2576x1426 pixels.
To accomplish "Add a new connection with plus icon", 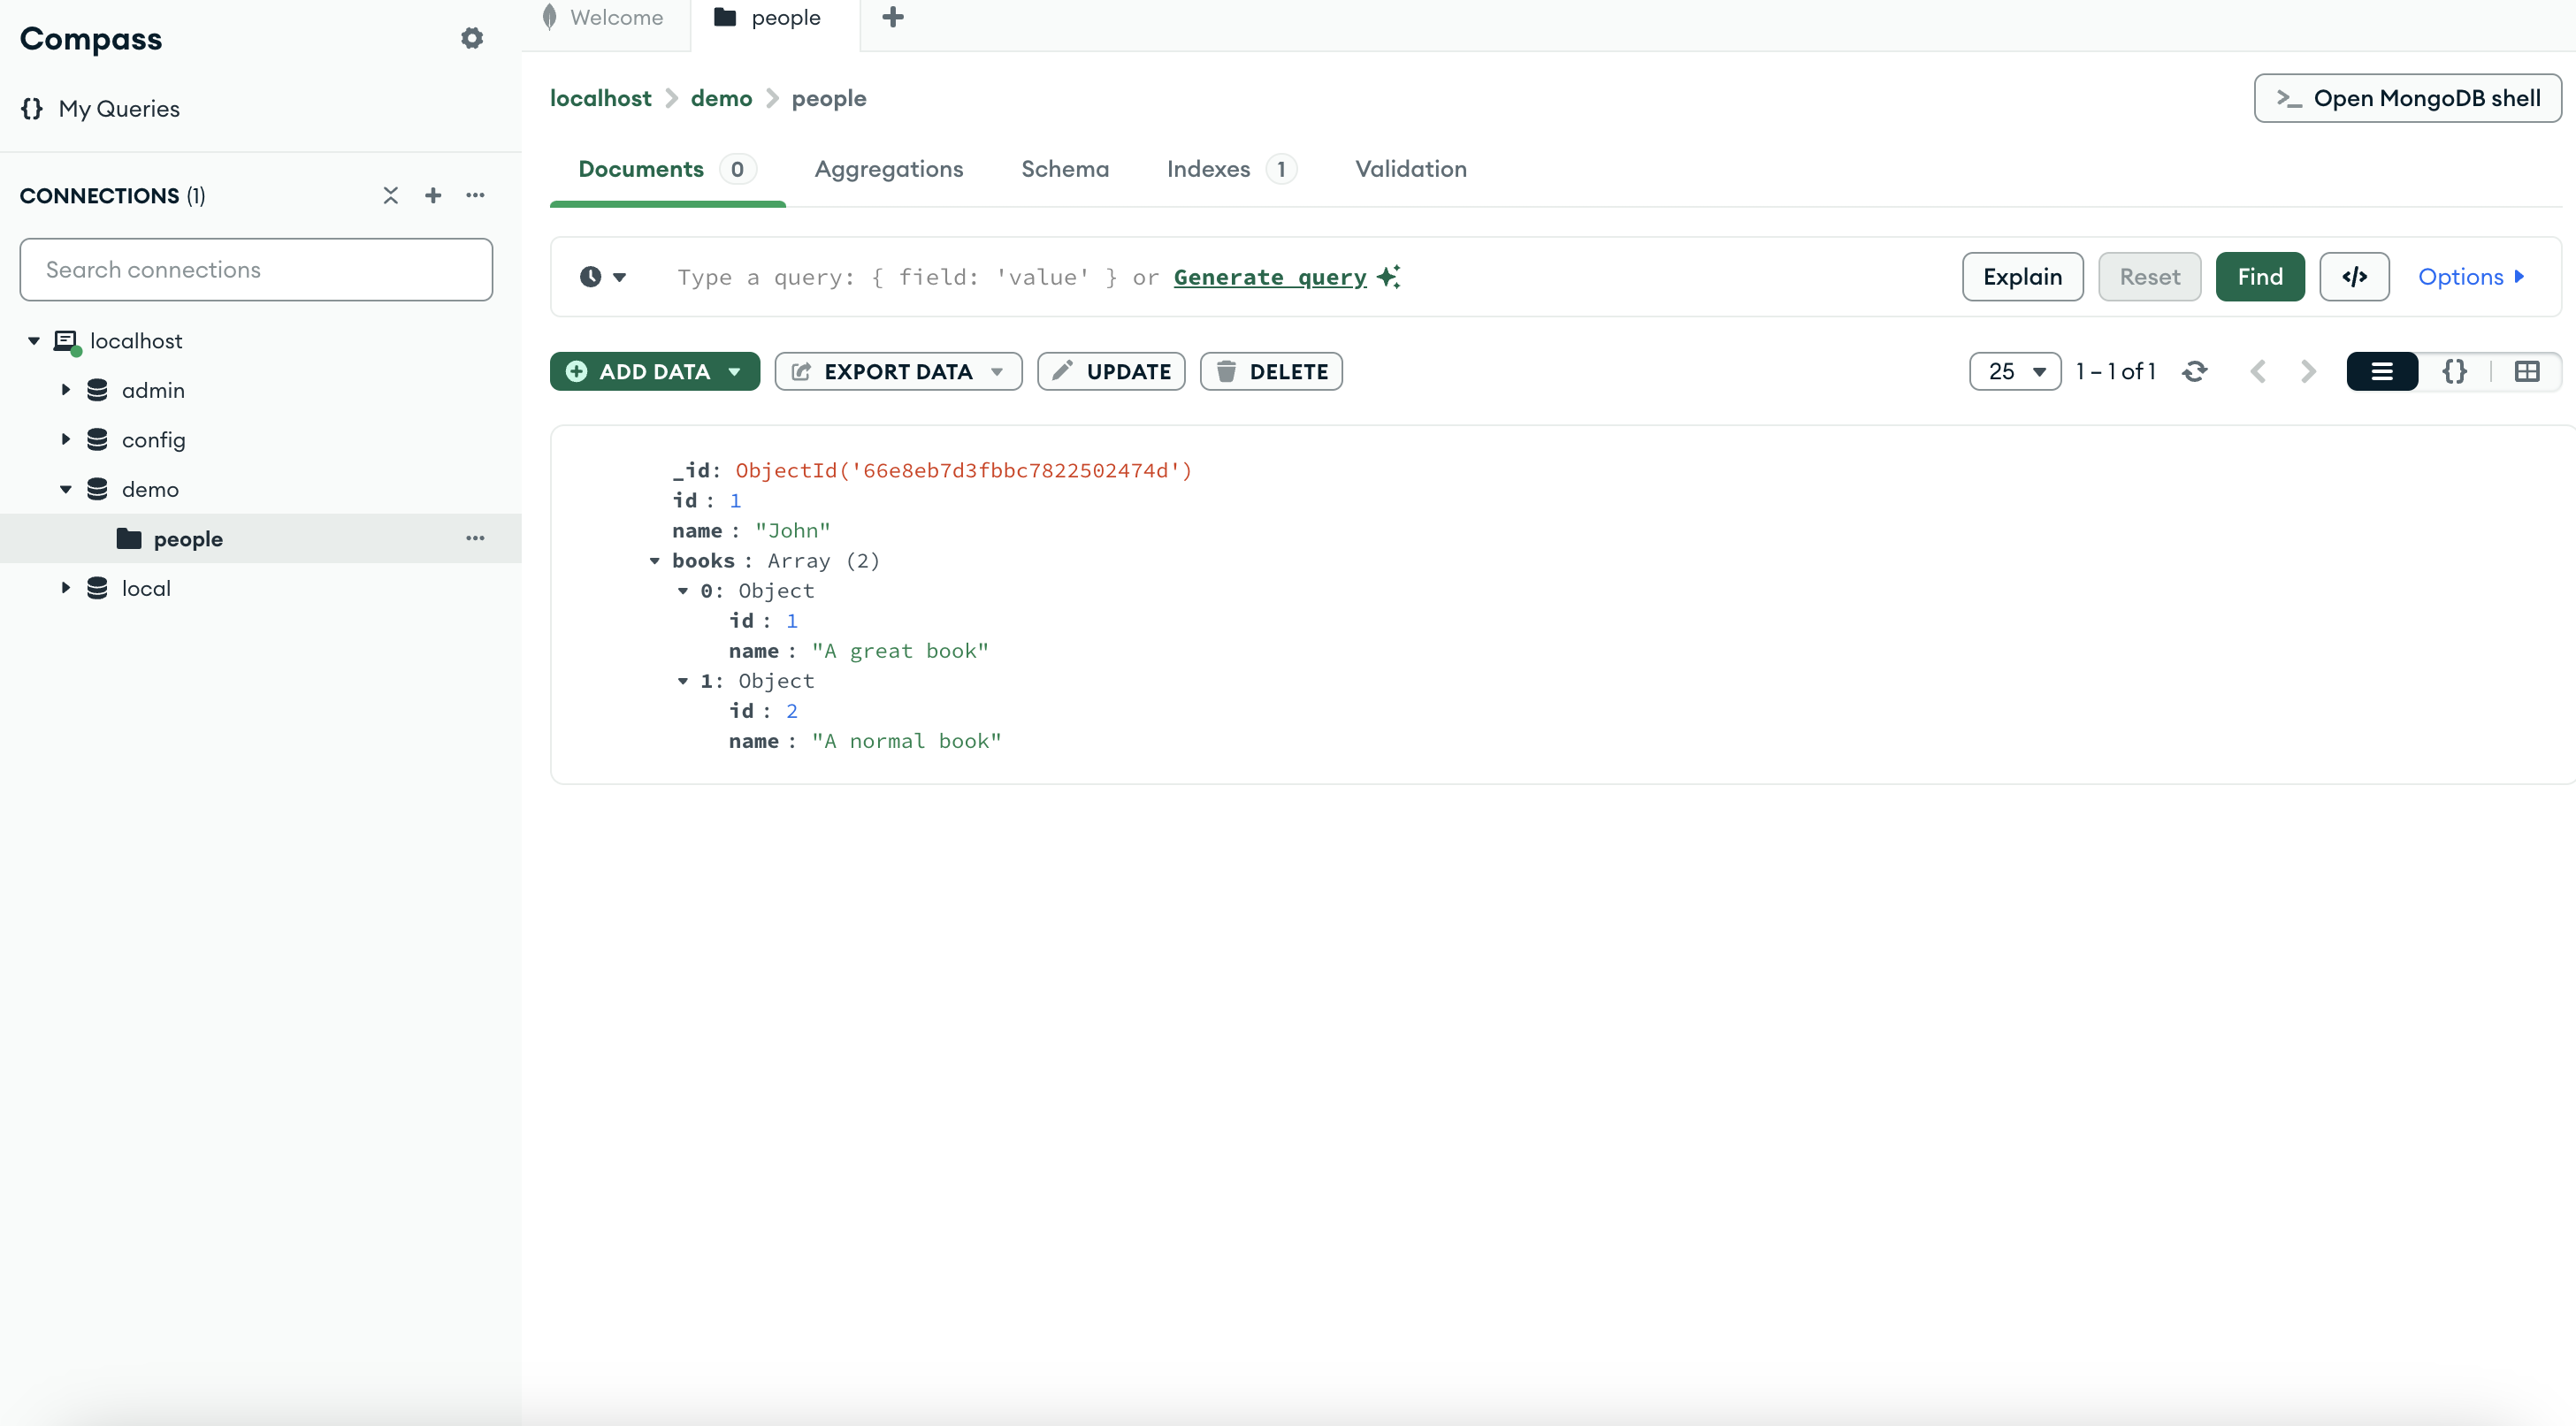I will pos(433,195).
